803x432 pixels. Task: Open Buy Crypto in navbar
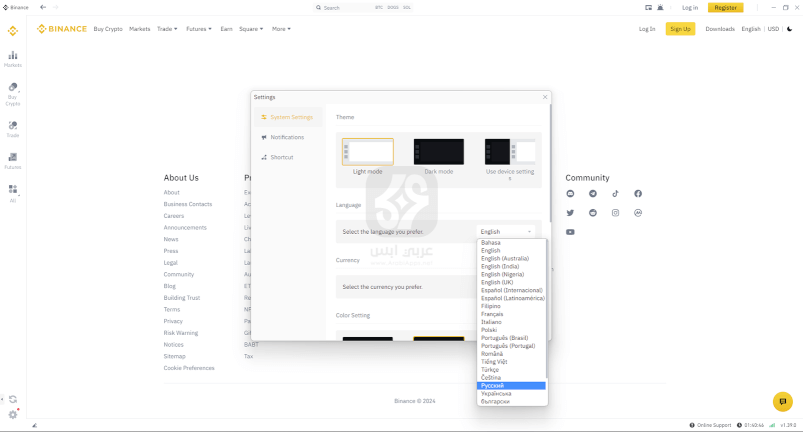pyautogui.click(x=108, y=29)
